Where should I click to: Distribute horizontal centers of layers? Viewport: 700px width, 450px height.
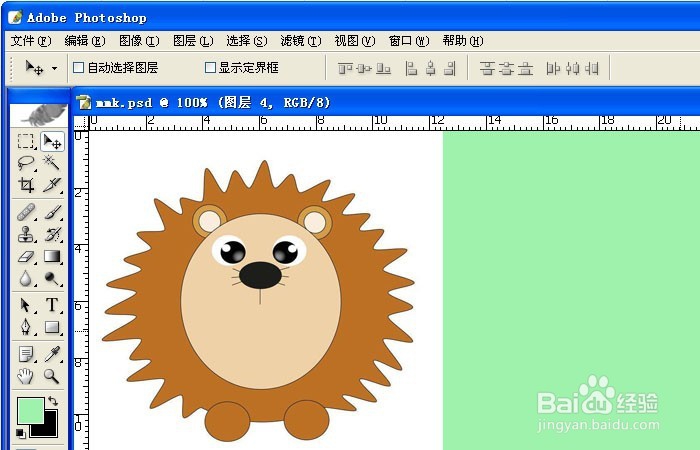[573, 68]
